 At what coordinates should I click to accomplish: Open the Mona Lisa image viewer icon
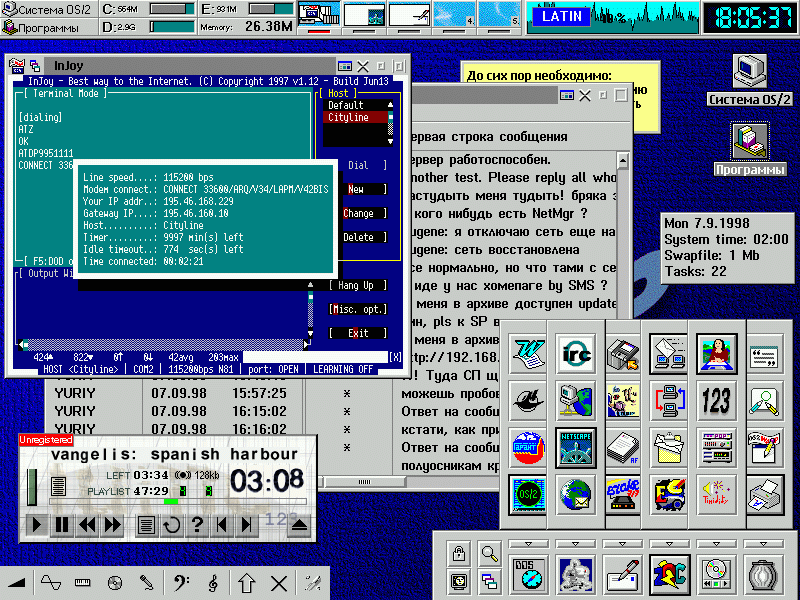[x=716, y=353]
